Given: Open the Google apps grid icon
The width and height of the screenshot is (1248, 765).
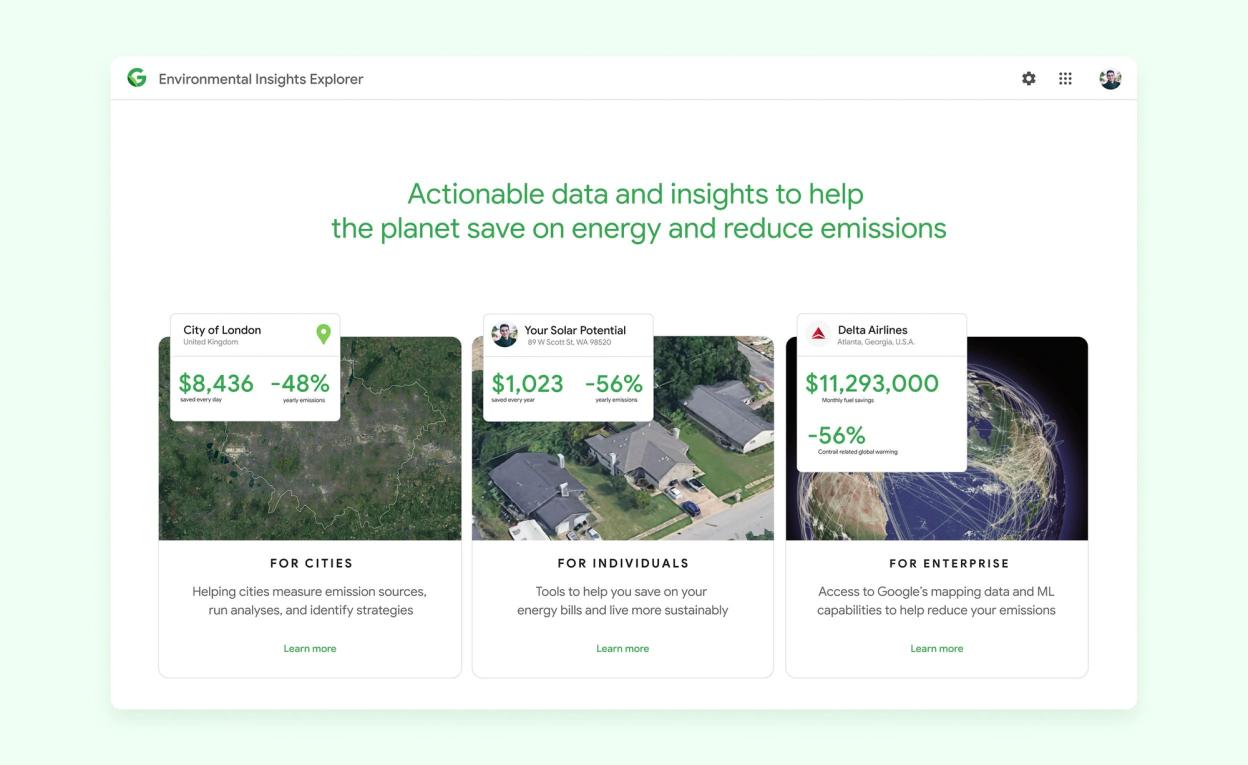Looking at the screenshot, I should click(1065, 78).
